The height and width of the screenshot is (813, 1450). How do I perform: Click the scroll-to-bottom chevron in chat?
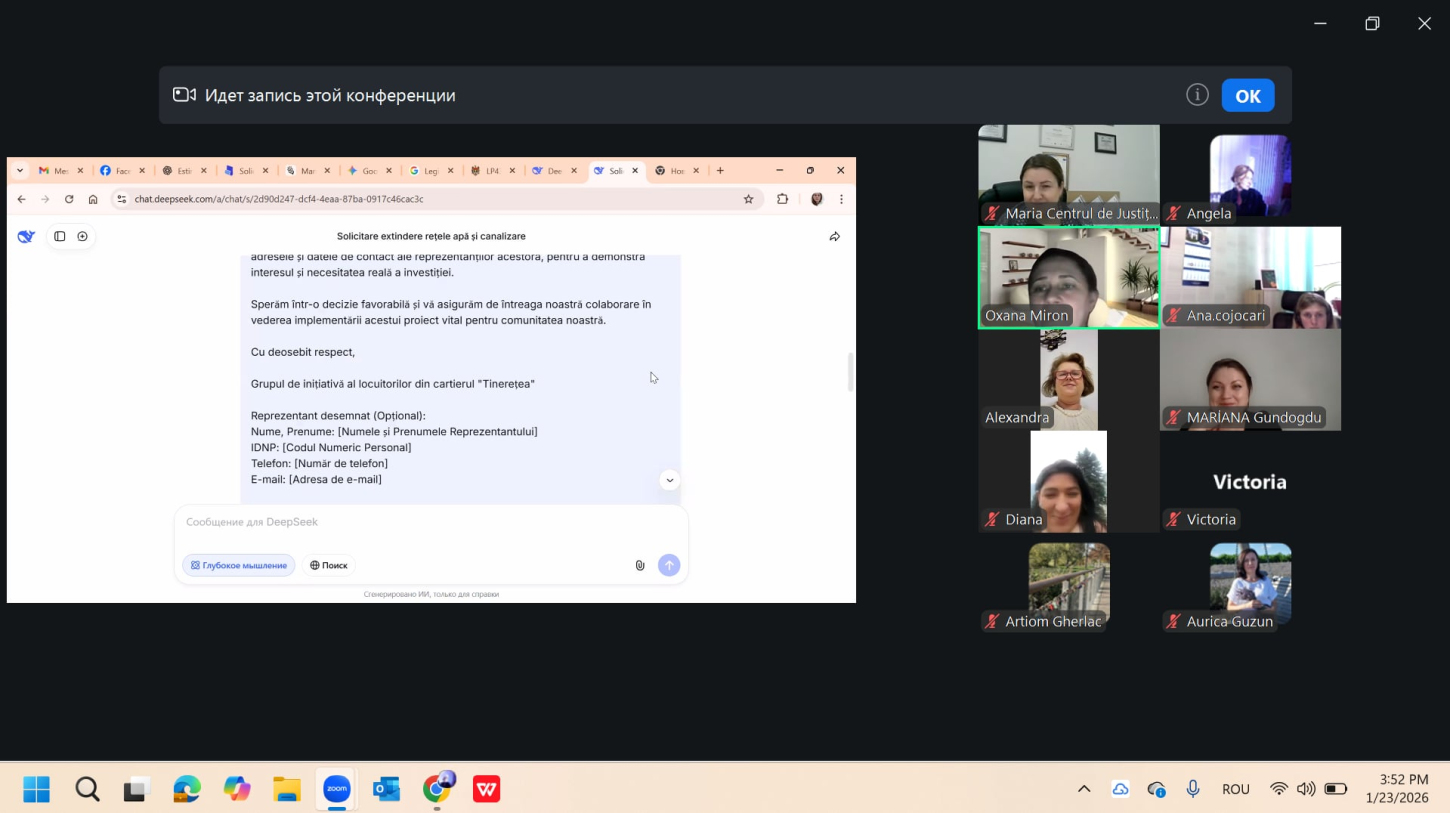click(669, 480)
